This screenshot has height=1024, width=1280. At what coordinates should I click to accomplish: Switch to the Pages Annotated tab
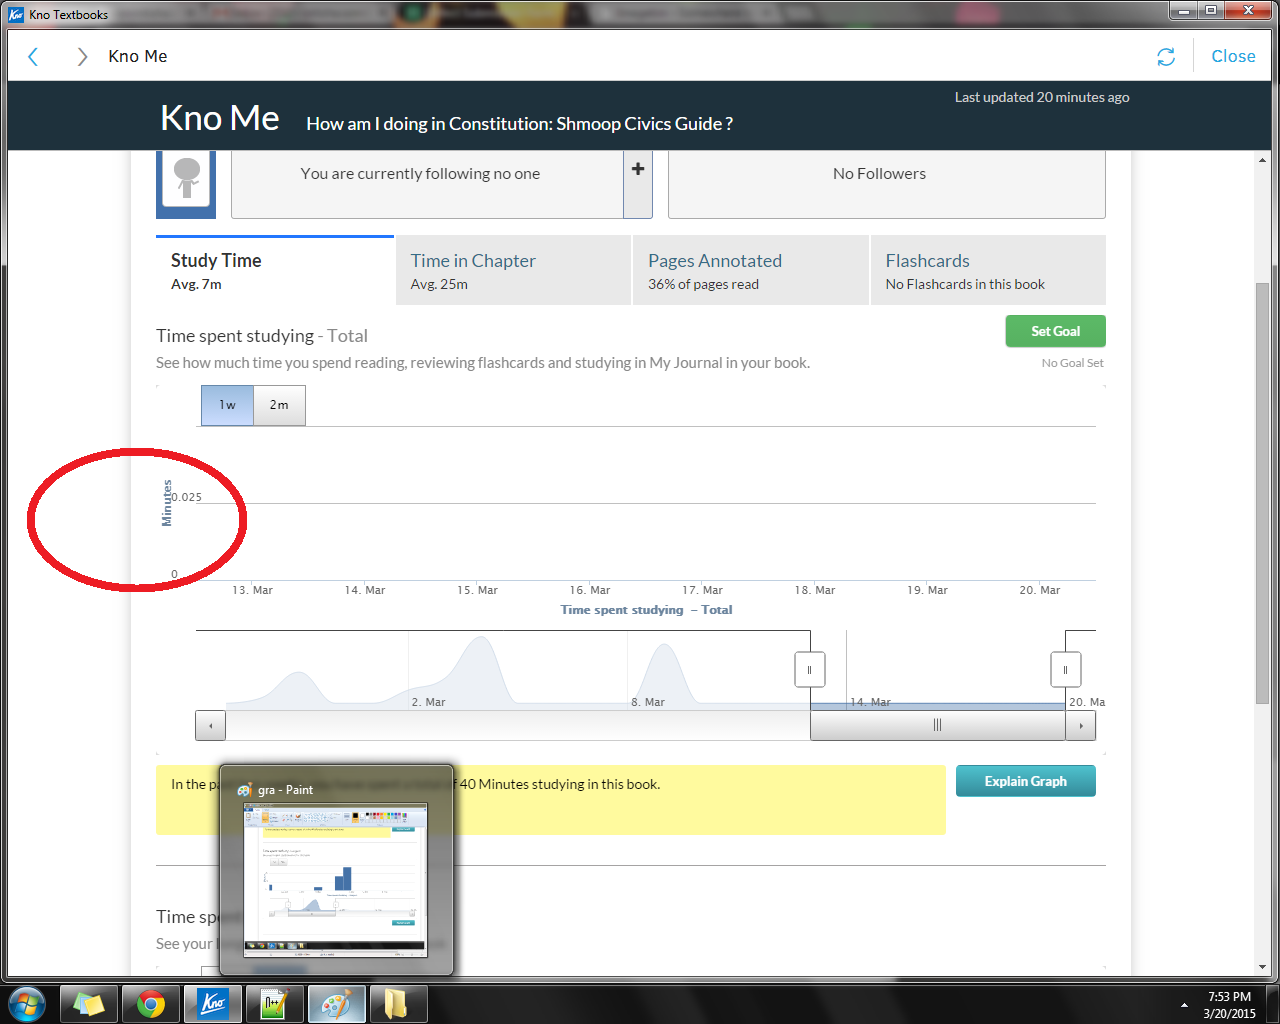(x=750, y=270)
